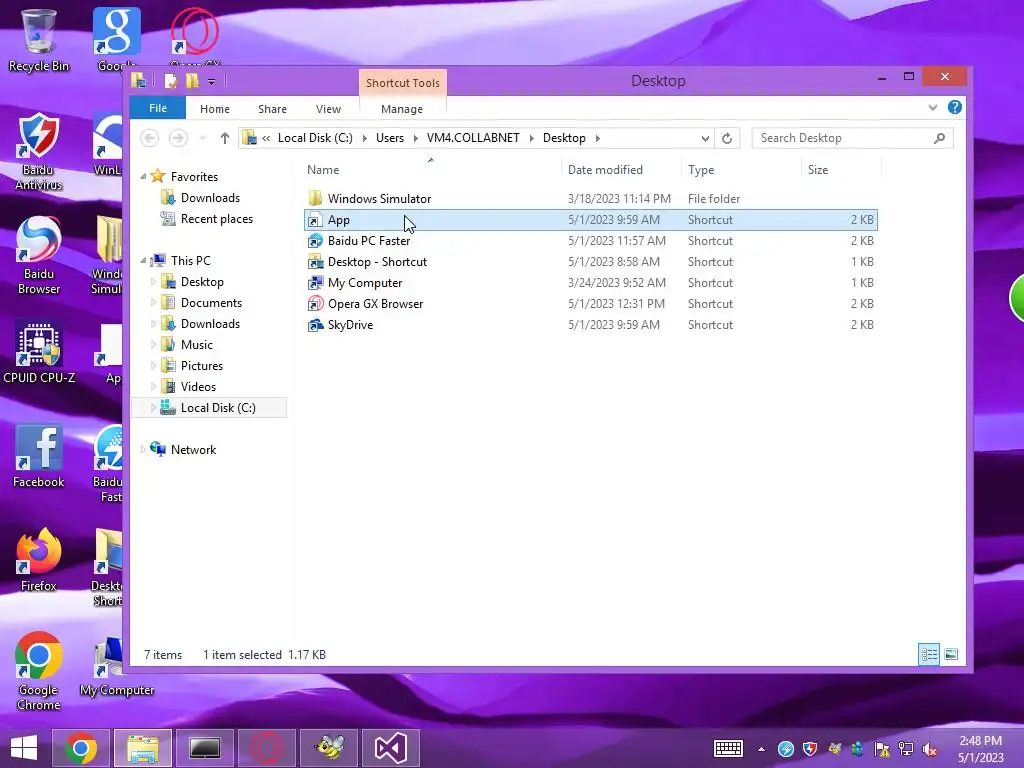The height and width of the screenshot is (768, 1024).
Task: Click the Explorer Help question mark icon
Action: click(x=954, y=107)
